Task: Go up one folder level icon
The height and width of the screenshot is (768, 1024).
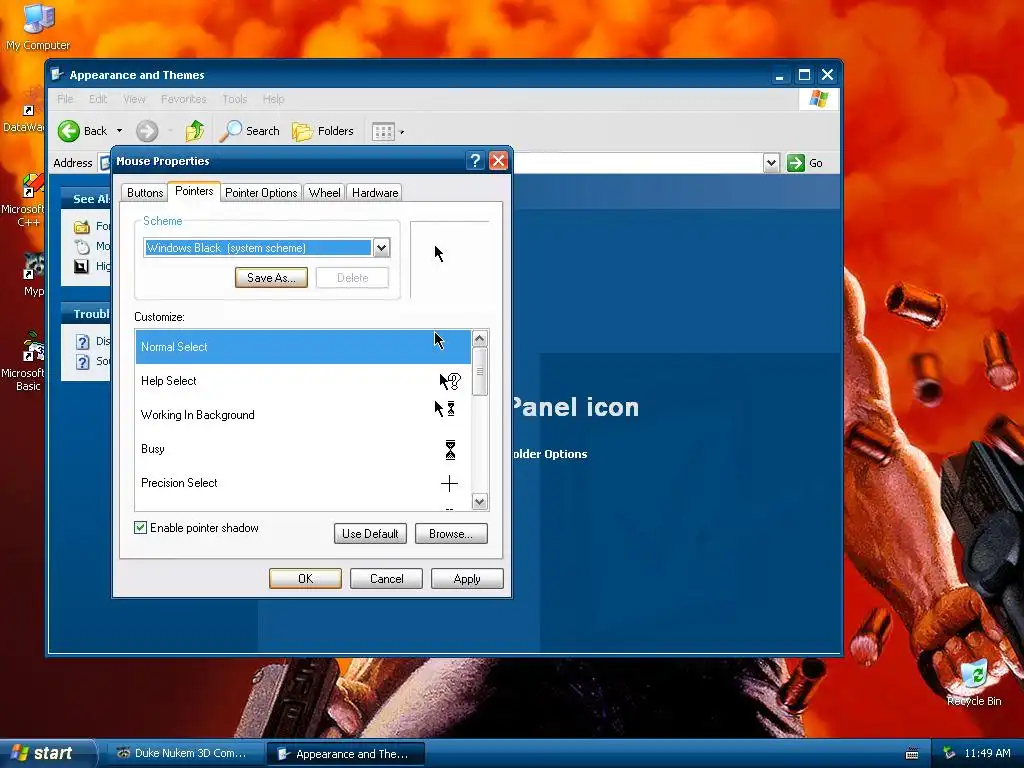Action: click(x=195, y=131)
